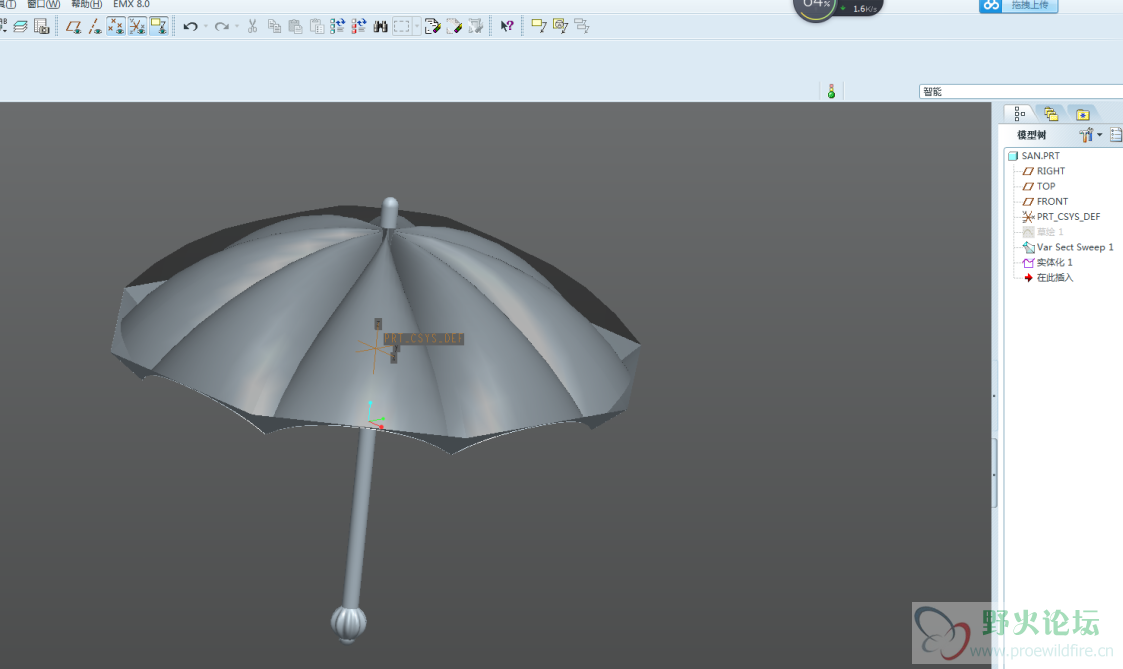The height and width of the screenshot is (669, 1123).
Task: Click the 拖拽上传 upload button
Action: click(x=1018, y=6)
